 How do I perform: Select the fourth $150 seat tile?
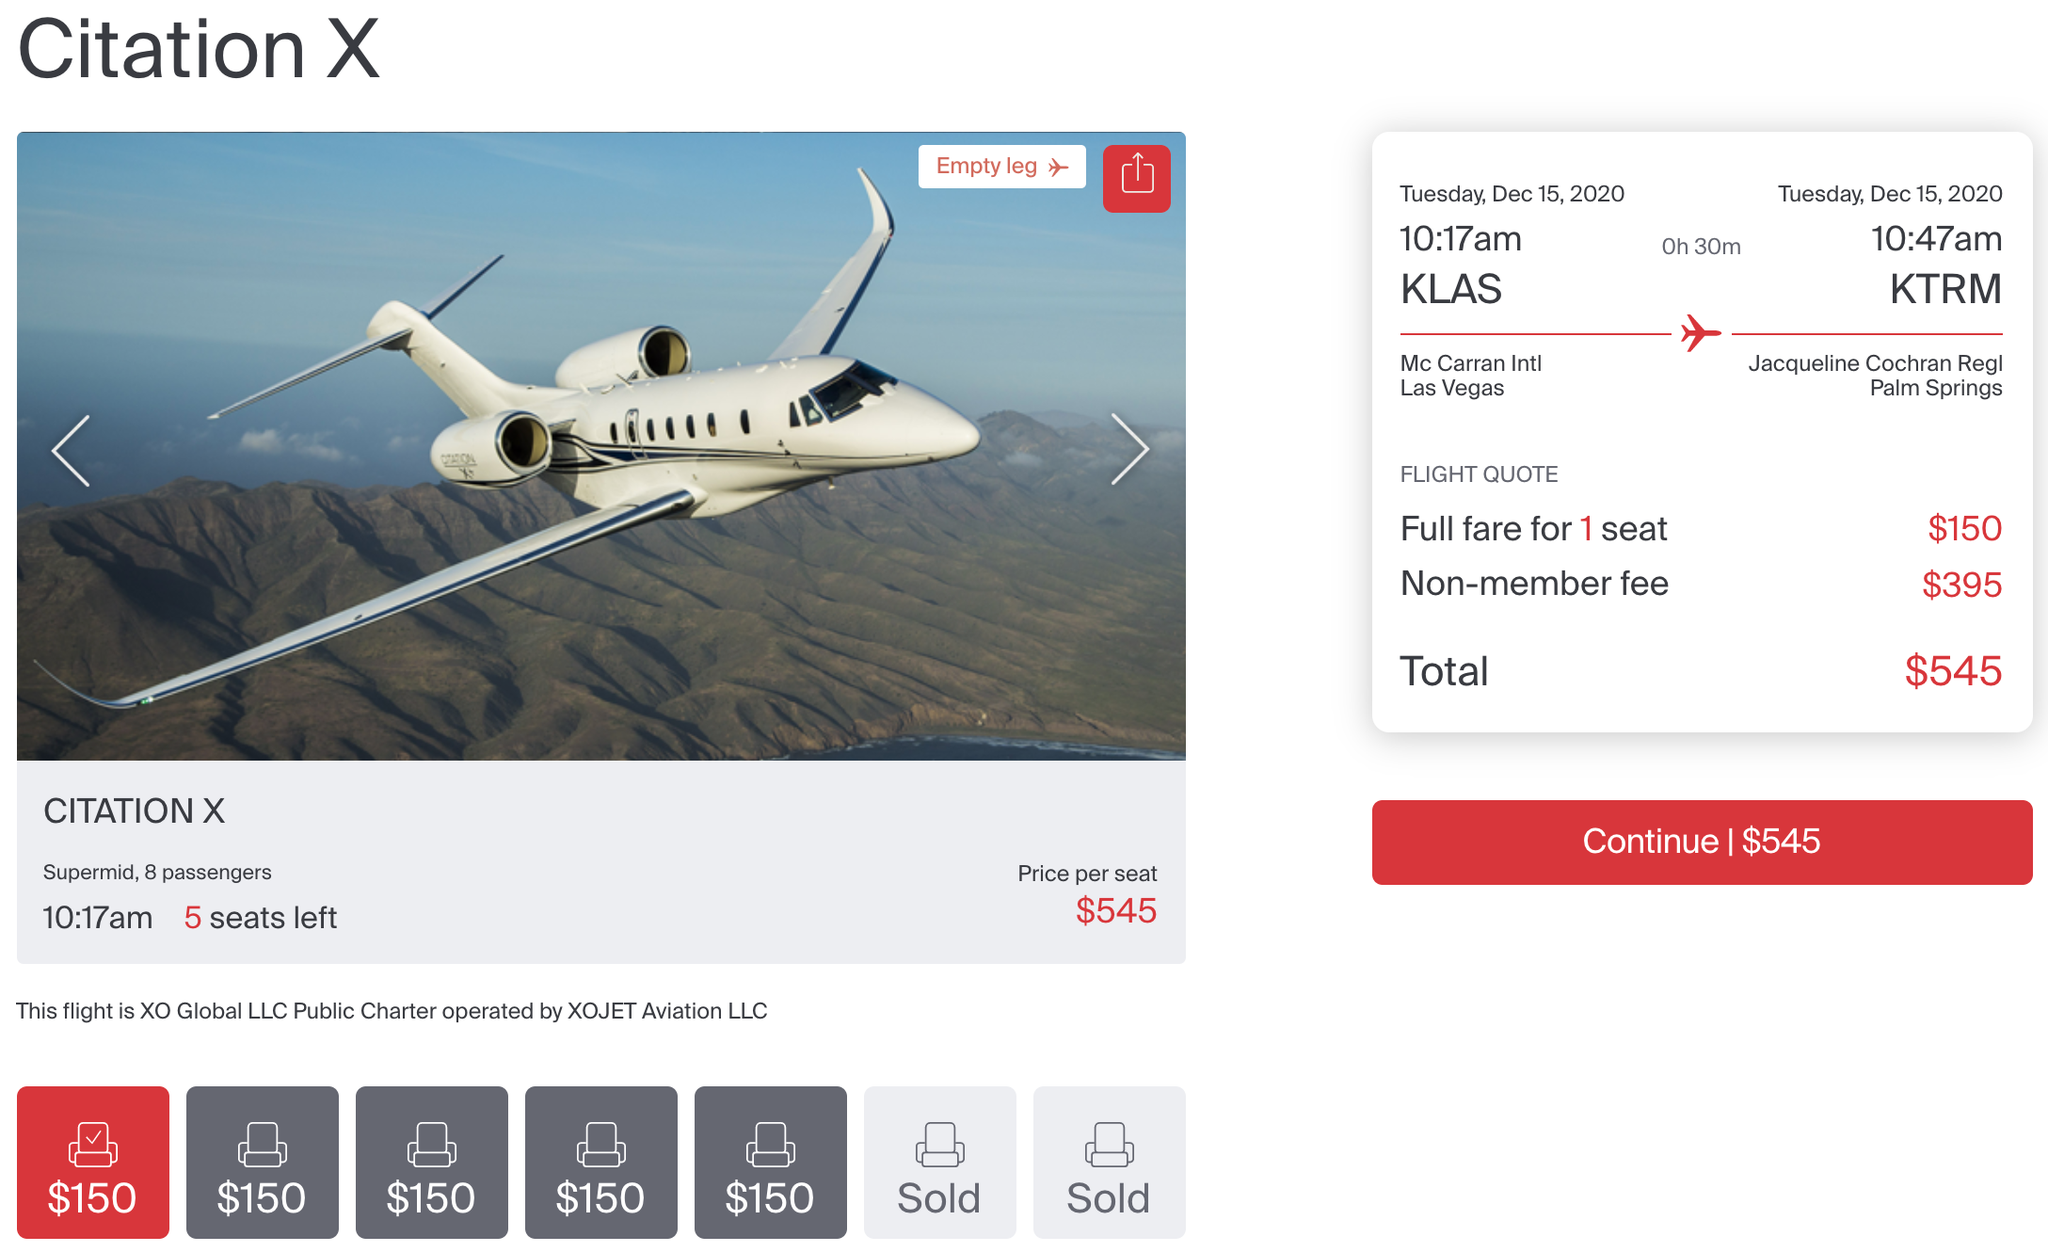[x=601, y=1163]
